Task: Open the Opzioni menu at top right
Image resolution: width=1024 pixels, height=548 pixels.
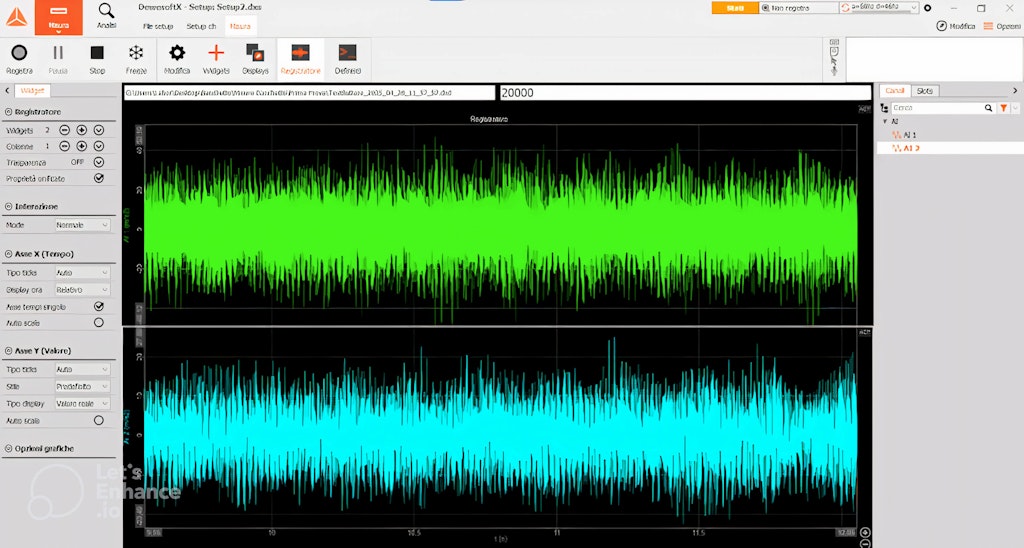Action: [1002, 26]
